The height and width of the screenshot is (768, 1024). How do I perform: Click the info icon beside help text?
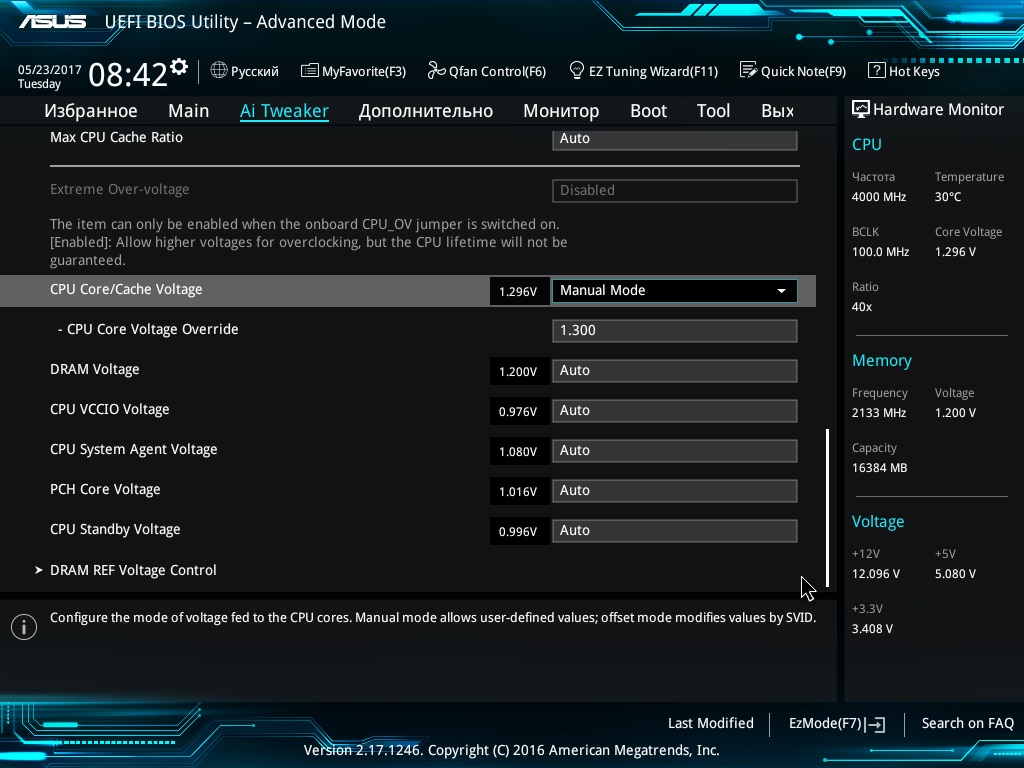click(24, 627)
